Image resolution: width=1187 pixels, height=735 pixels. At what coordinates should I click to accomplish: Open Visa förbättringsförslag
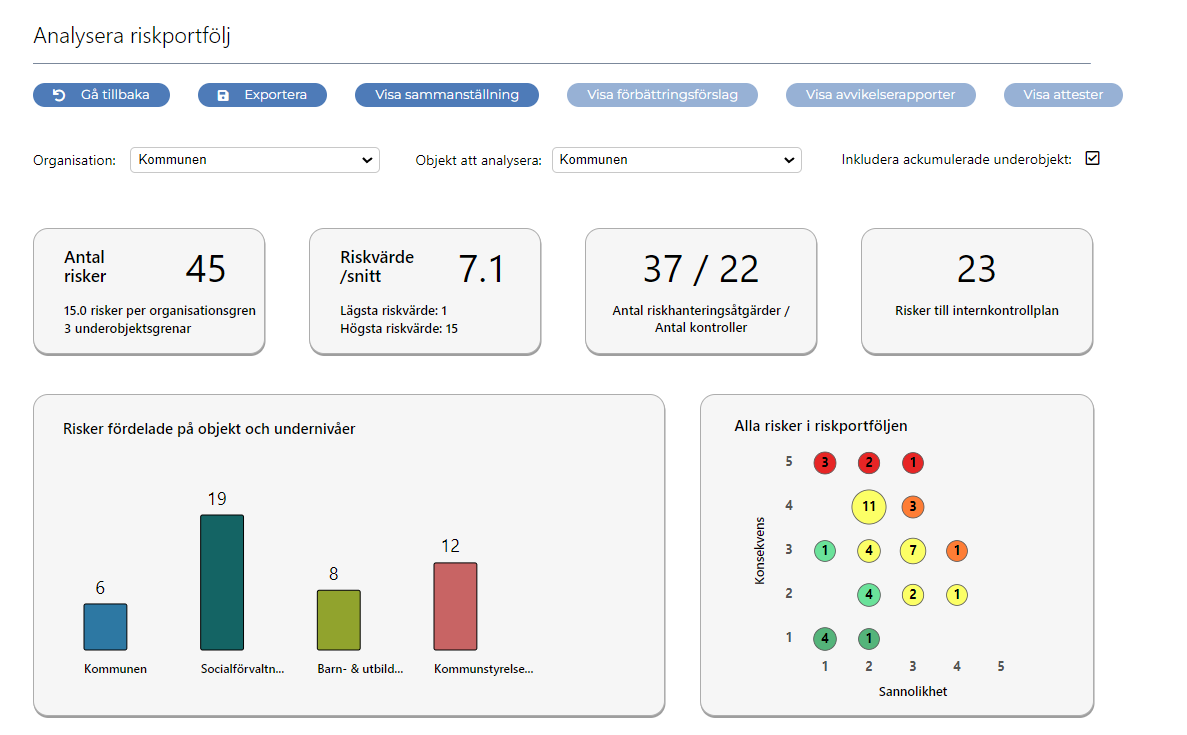(662, 95)
